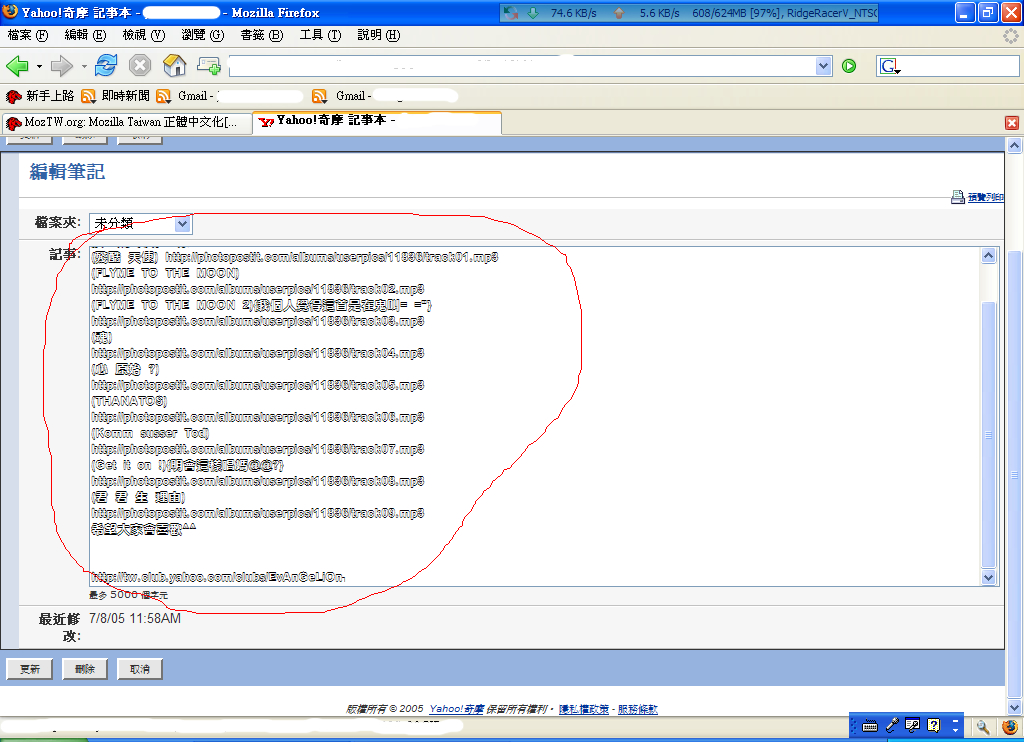This screenshot has width=1024, height=742.
Task: Open the language bar options arrow
Action: pyautogui.click(x=955, y=730)
